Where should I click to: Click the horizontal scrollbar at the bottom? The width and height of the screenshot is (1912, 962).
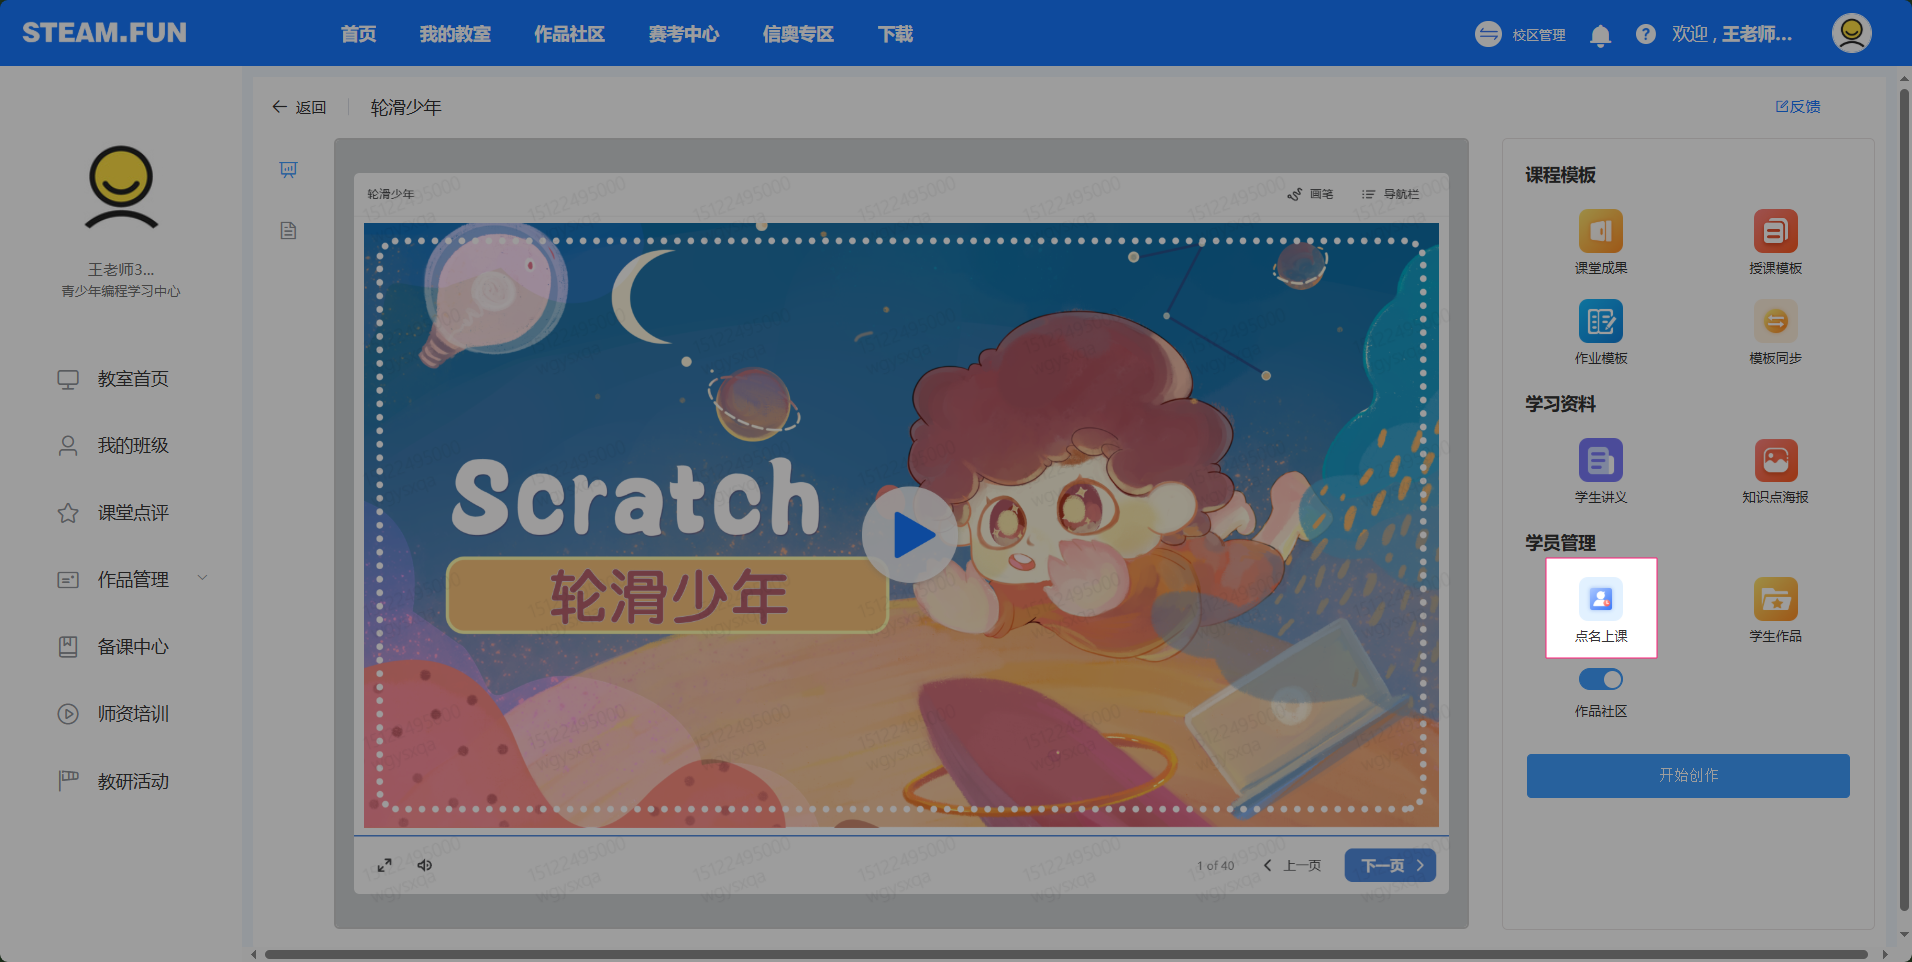(1066, 955)
